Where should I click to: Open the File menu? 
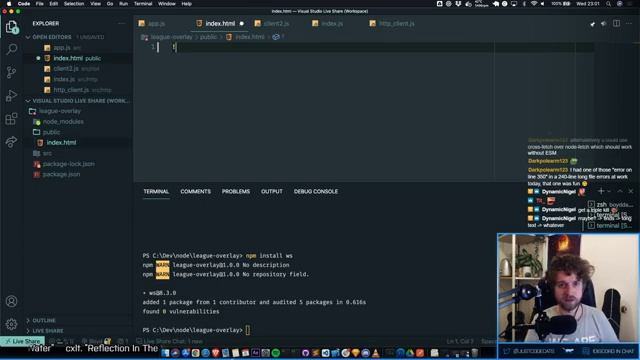(x=40, y=4)
